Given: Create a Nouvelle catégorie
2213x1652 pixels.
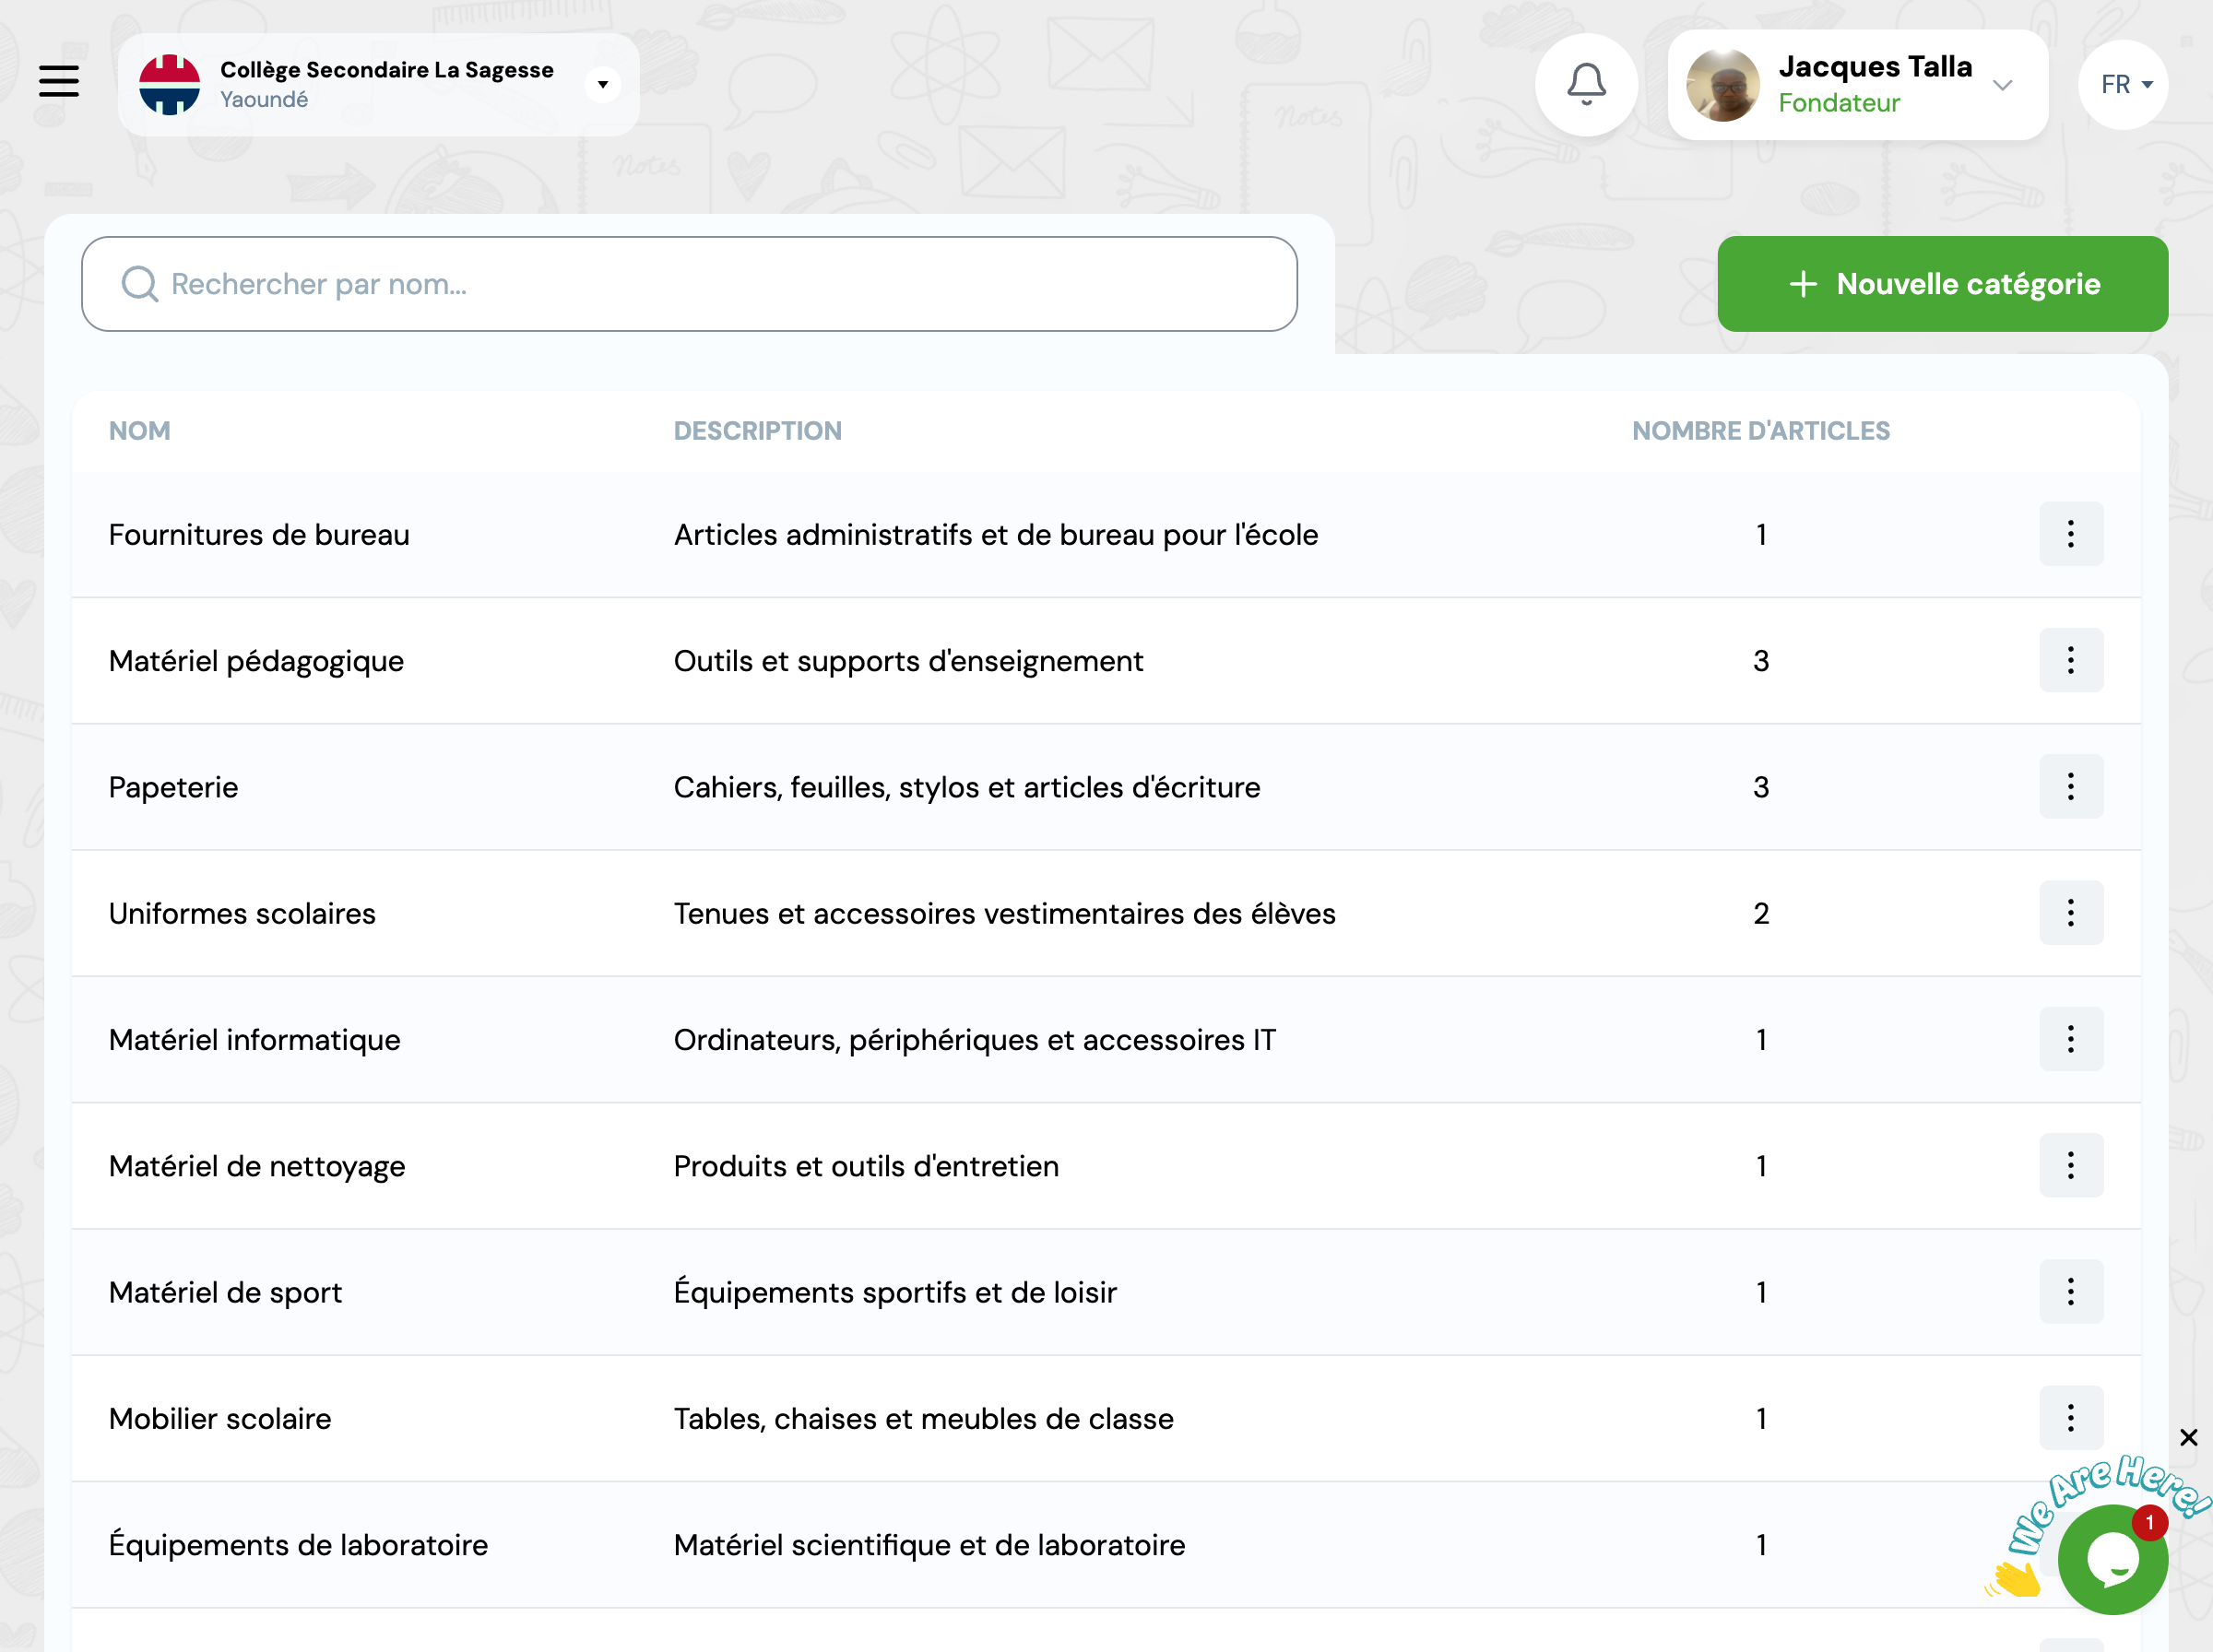Looking at the screenshot, I should click(x=1941, y=284).
